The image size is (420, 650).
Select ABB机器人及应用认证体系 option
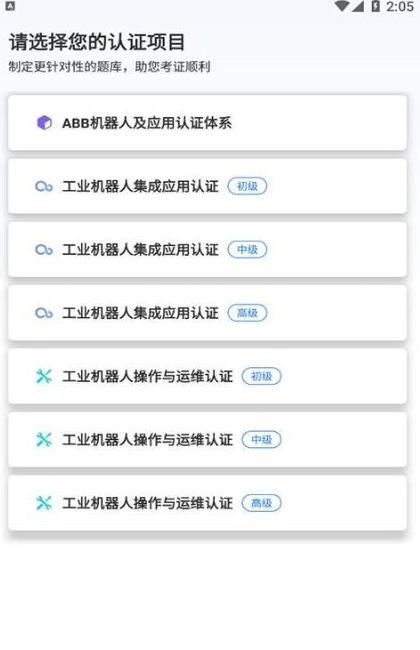pyautogui.click(x=207, y=123)
